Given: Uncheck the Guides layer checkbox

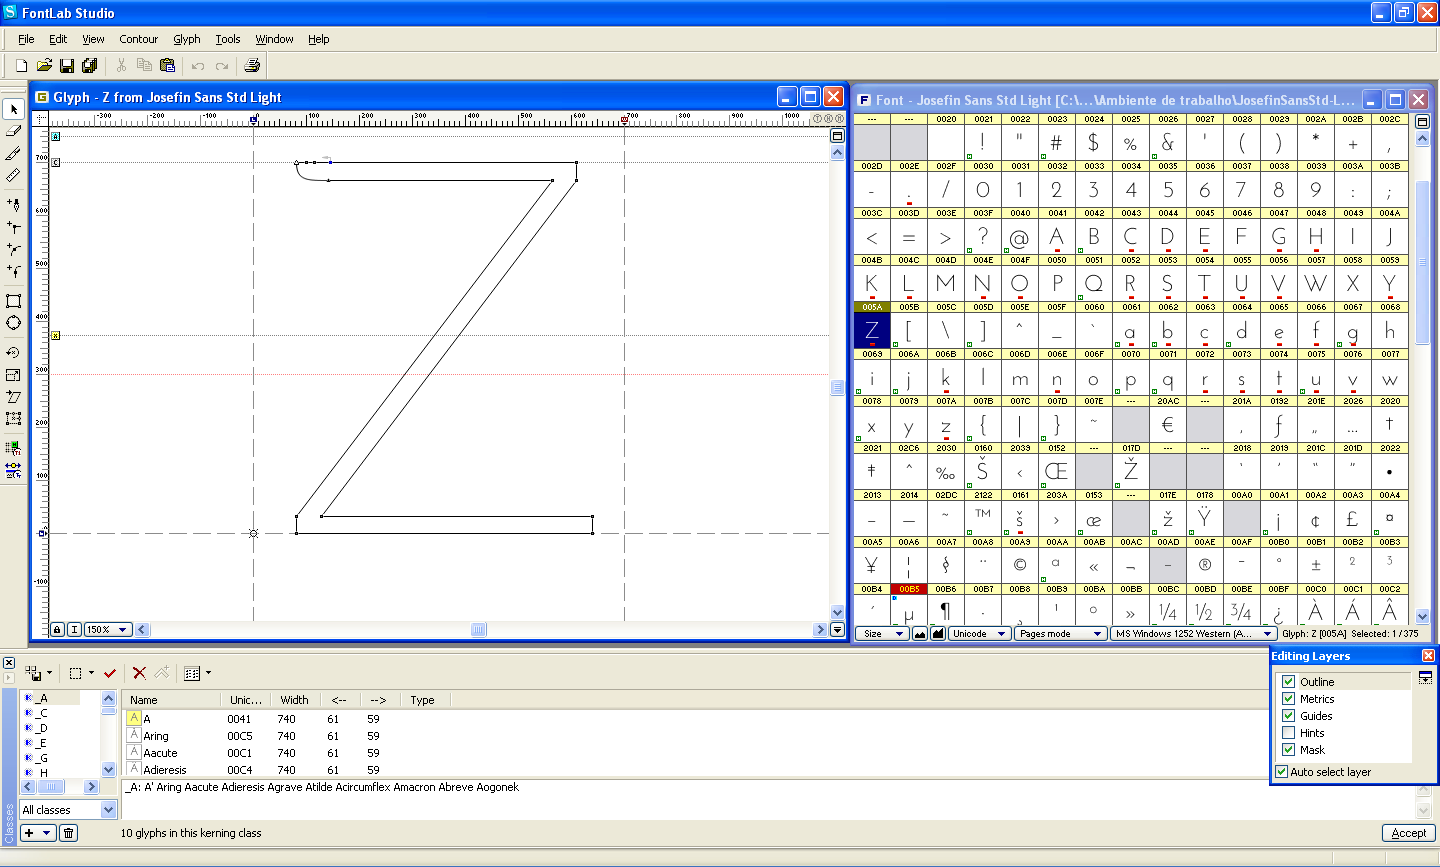Looking at the screenshot, I should click(1289, 716).
